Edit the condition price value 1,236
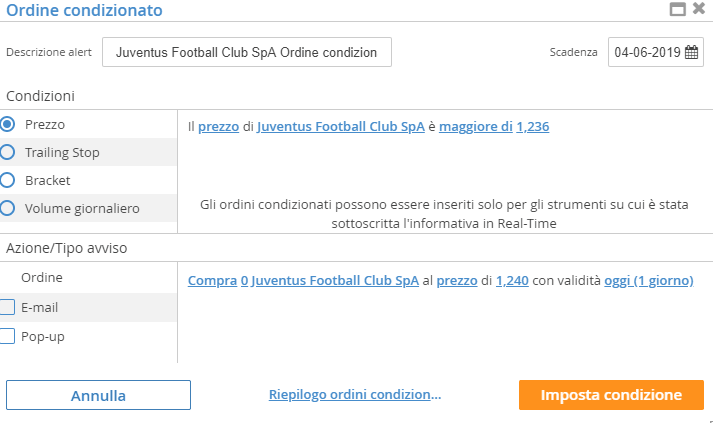713x423 pixels. click(x=532, y=126)
